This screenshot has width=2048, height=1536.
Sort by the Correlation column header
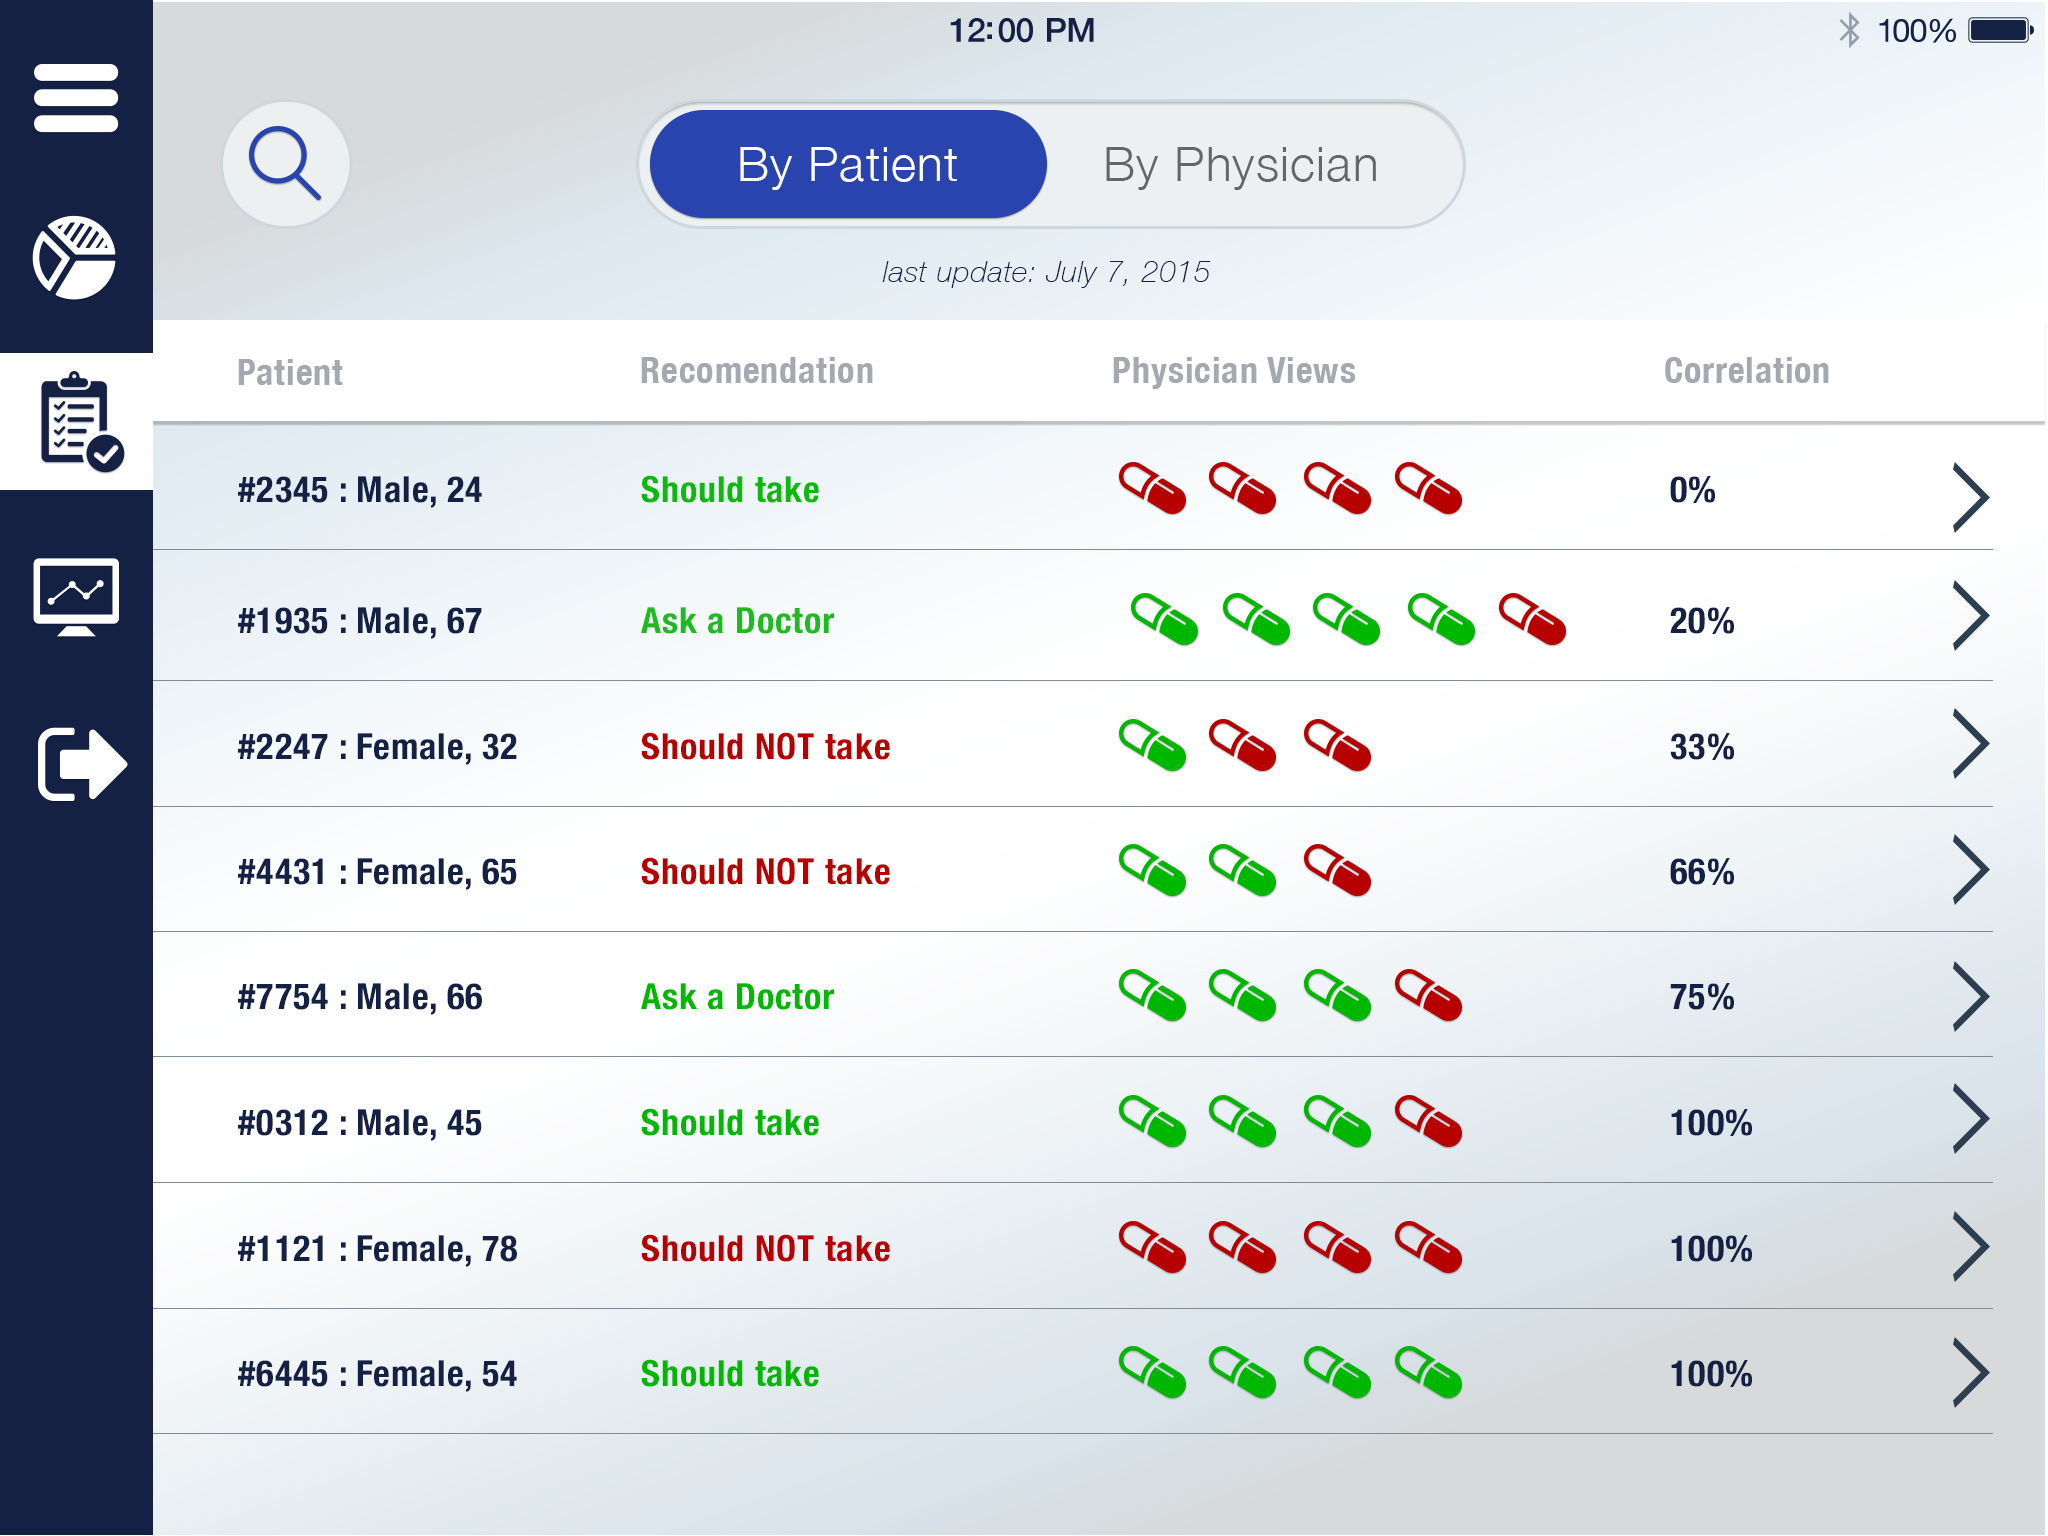1746,371
